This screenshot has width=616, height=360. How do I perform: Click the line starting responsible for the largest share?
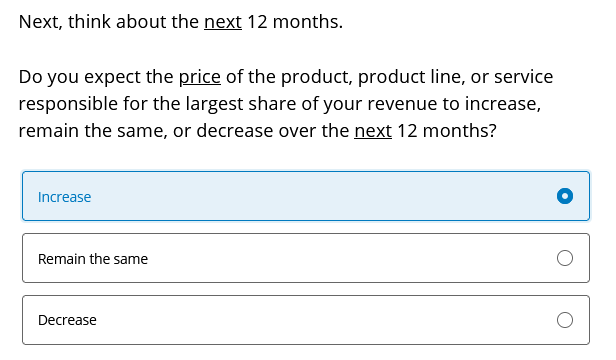pos(280,104)
